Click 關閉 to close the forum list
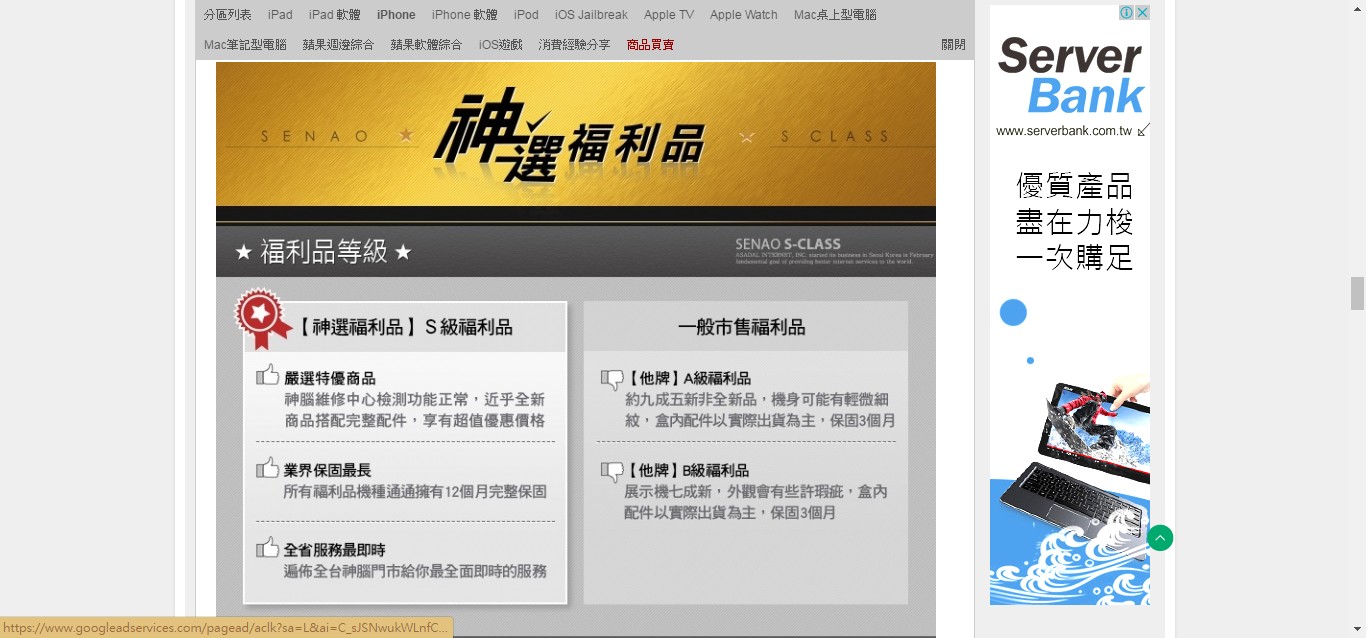1366x638 pixels. pyautogui.click(x=953, y=45)
